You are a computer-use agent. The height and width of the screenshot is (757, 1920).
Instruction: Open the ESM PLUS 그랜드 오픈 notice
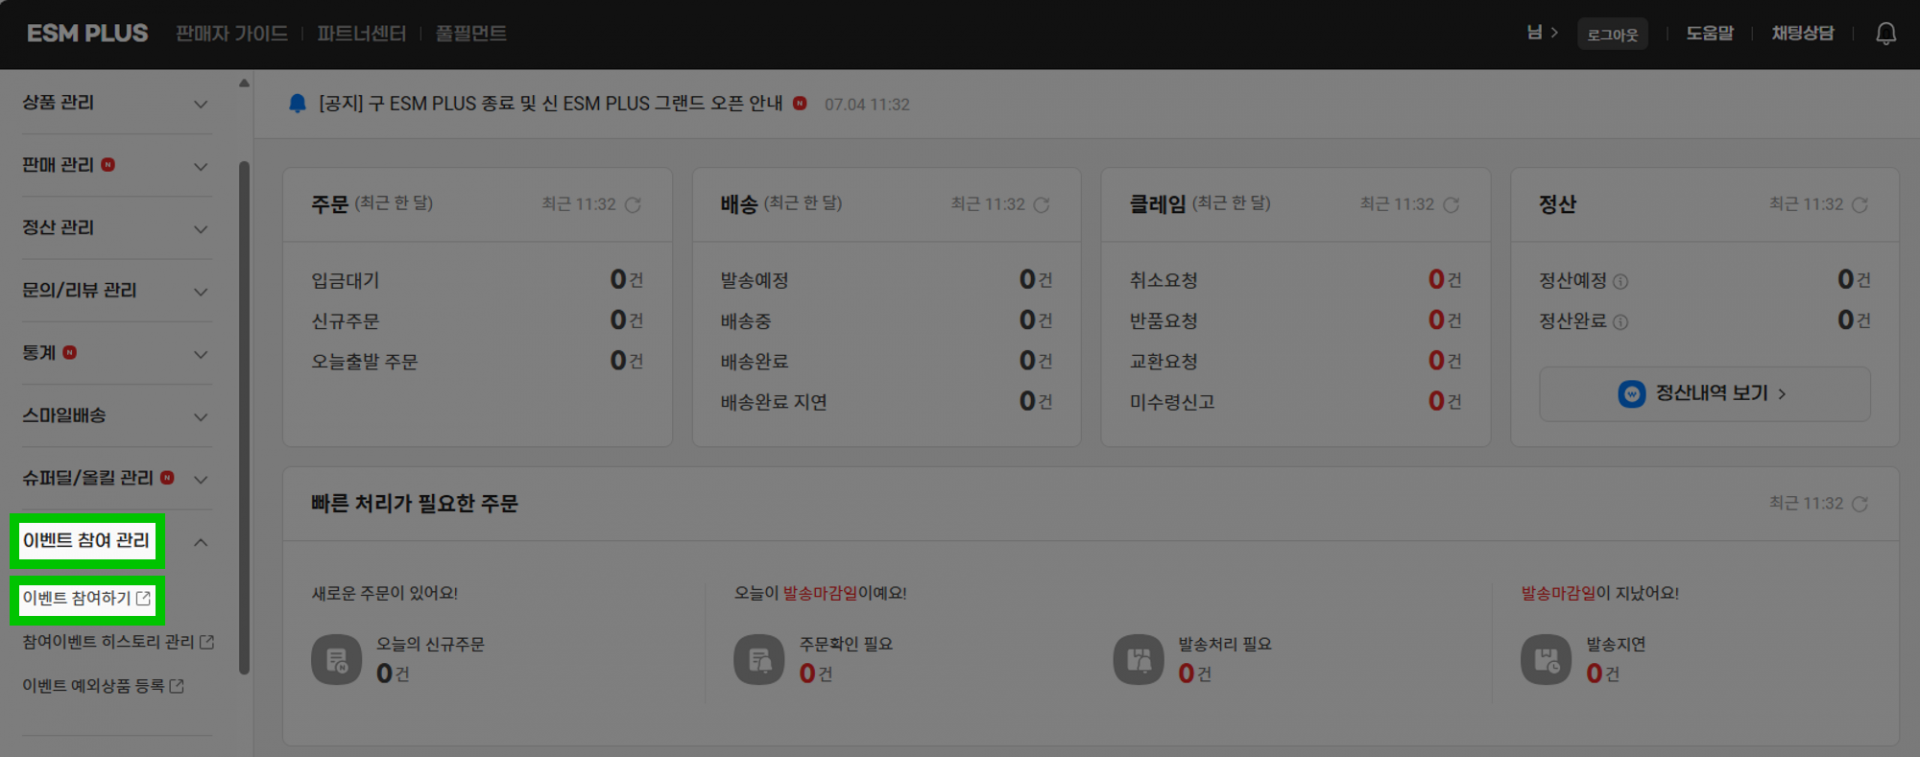[x=551, y=104]
